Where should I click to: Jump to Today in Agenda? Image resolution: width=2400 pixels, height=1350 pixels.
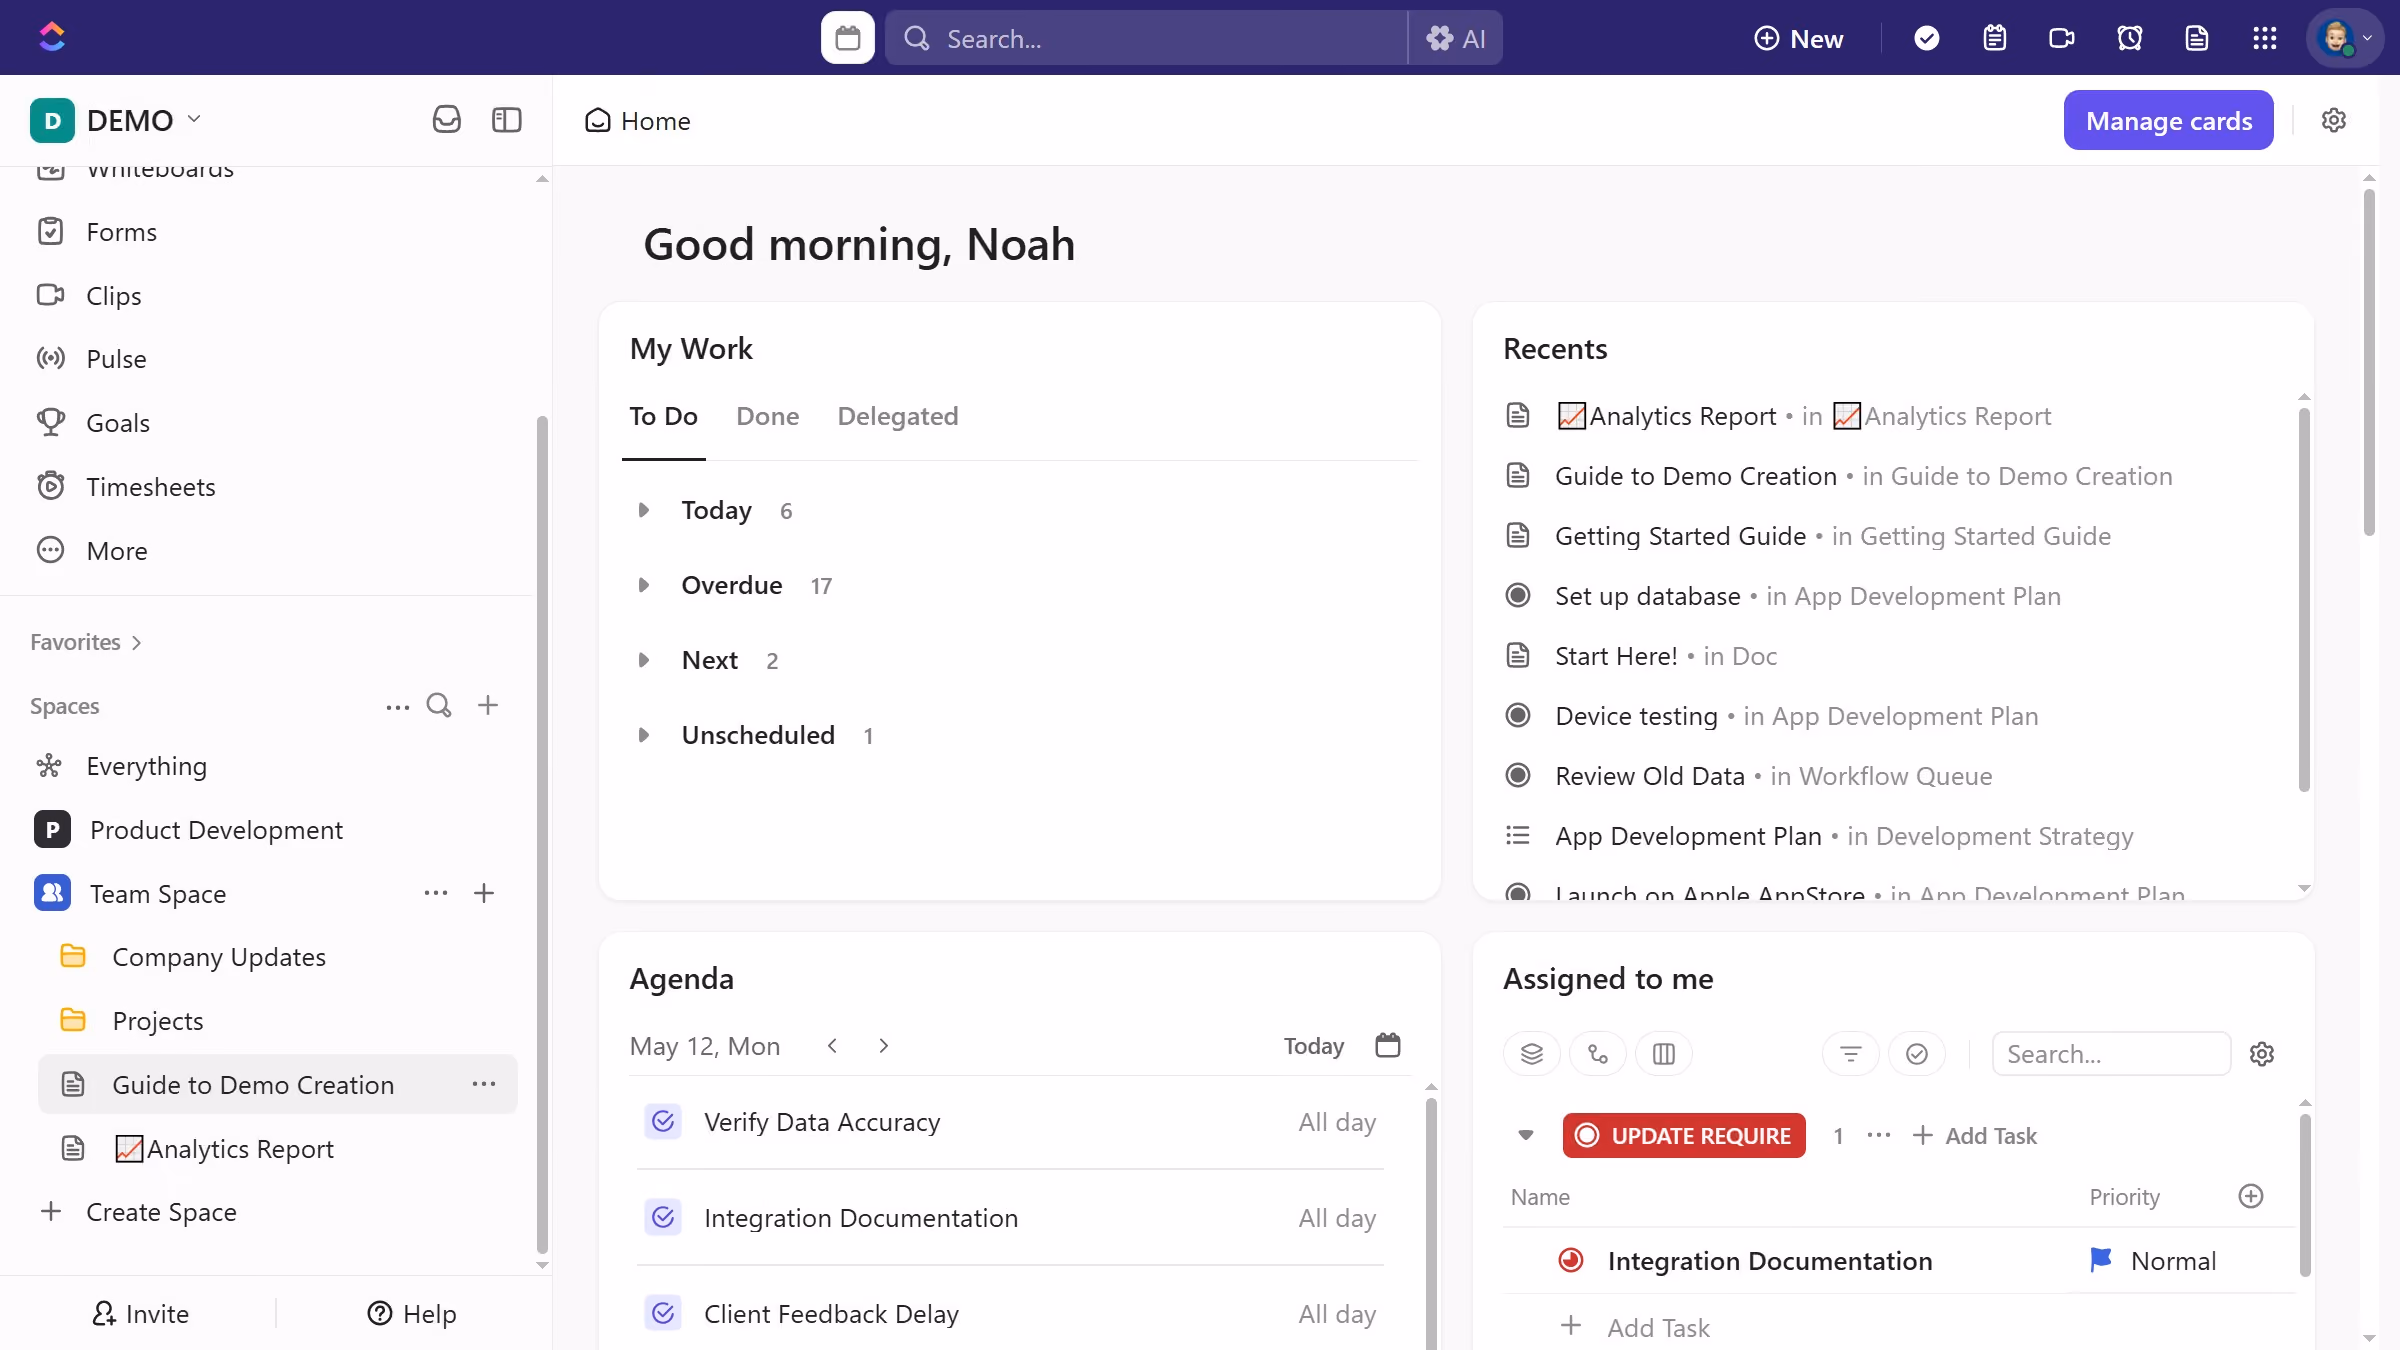pos(1313,1046)
